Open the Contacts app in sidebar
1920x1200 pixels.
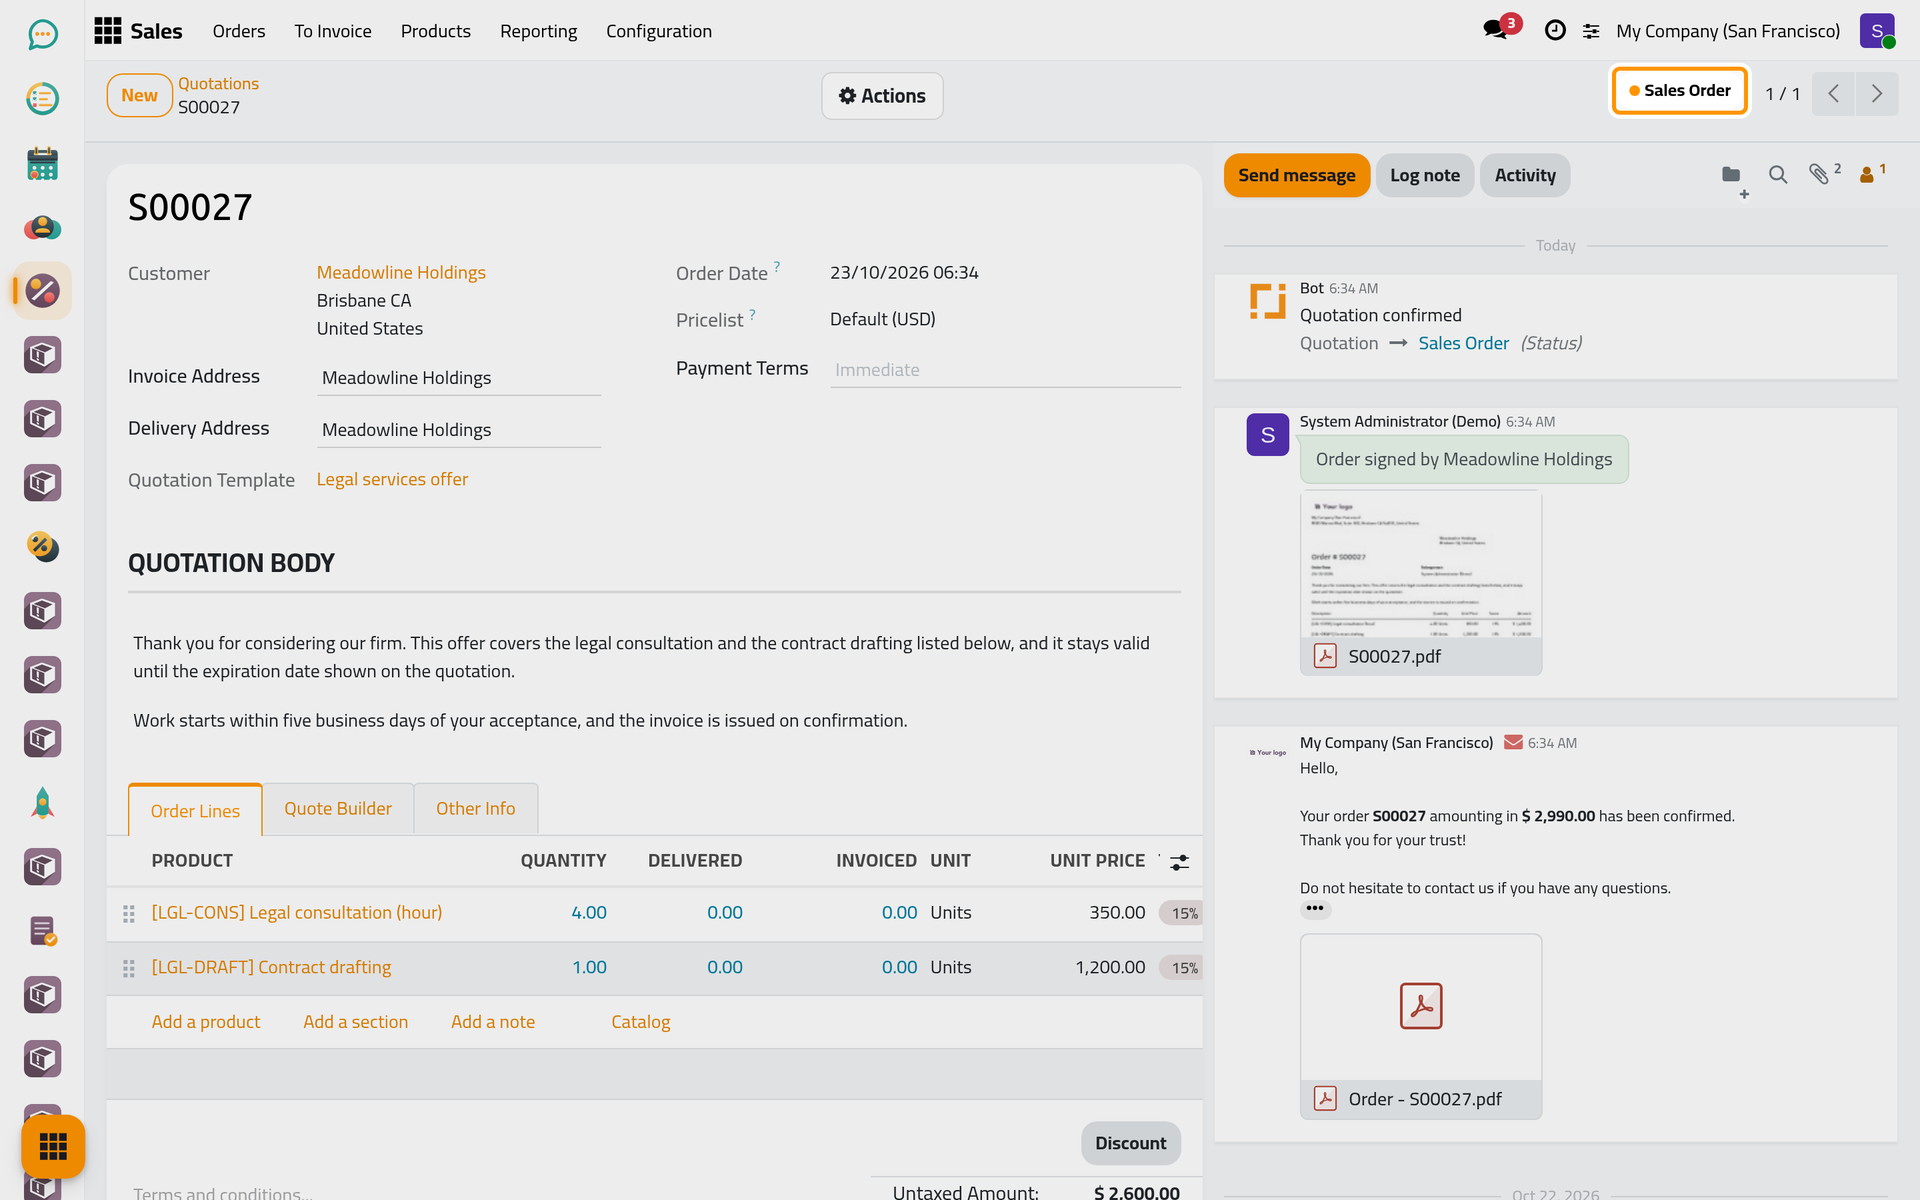[42, 227]
